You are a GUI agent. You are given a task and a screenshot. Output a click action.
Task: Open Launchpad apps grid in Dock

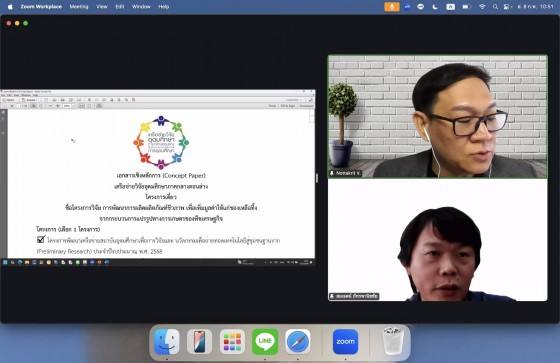point(232,342)
